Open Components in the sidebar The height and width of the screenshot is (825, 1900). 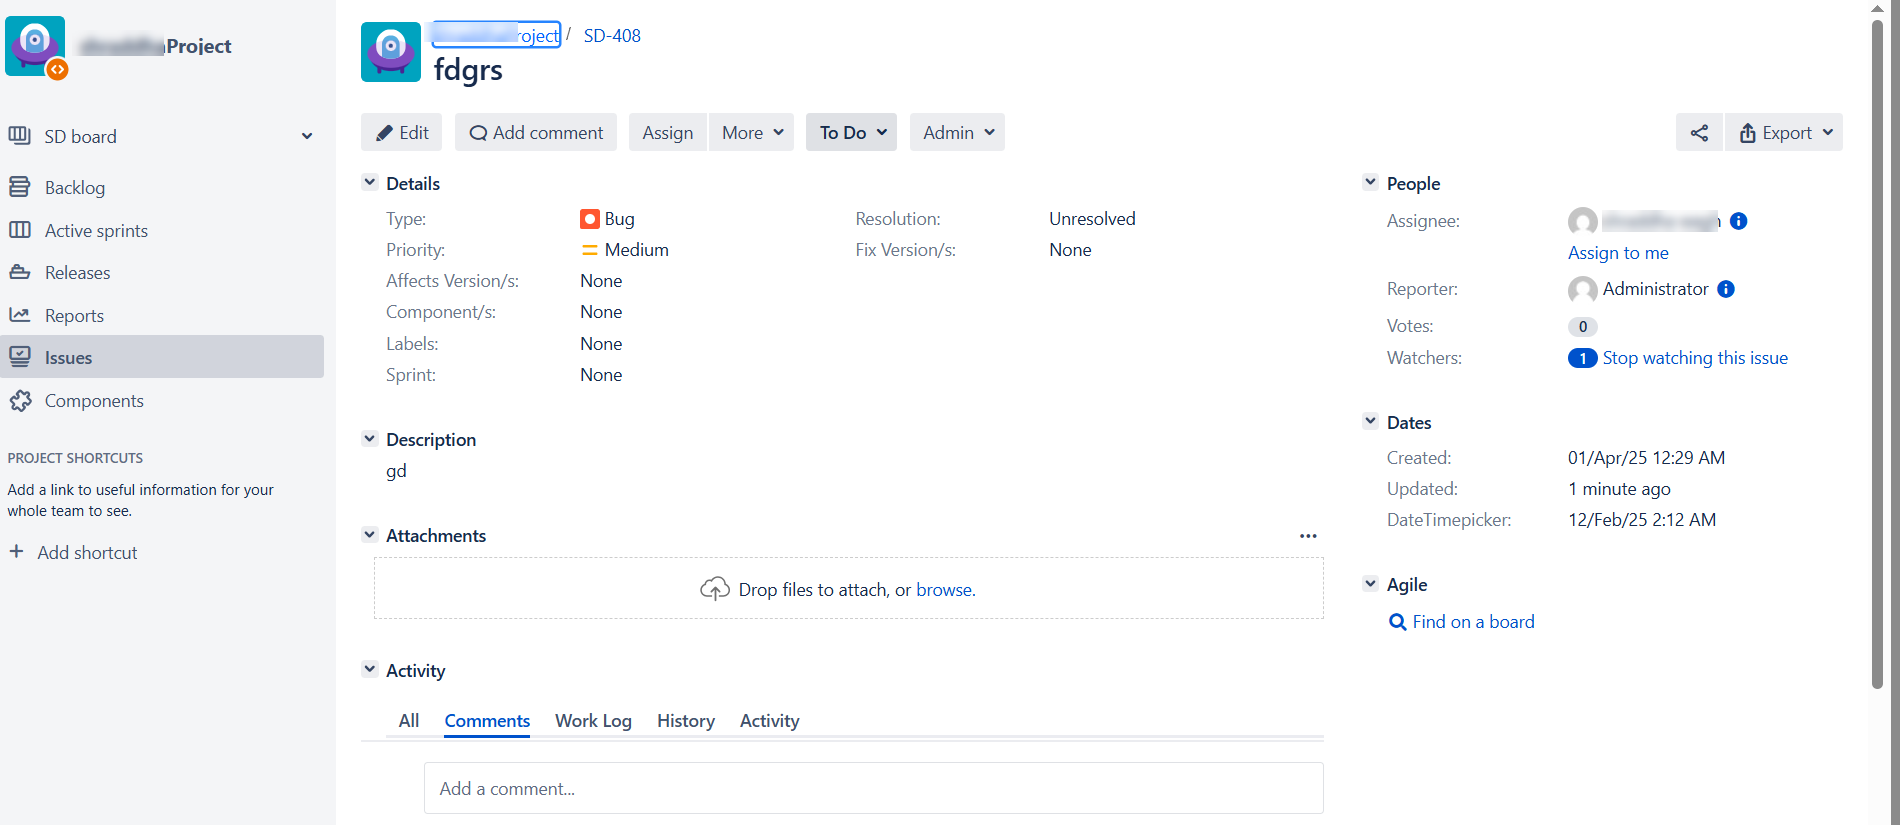point(94,401)
